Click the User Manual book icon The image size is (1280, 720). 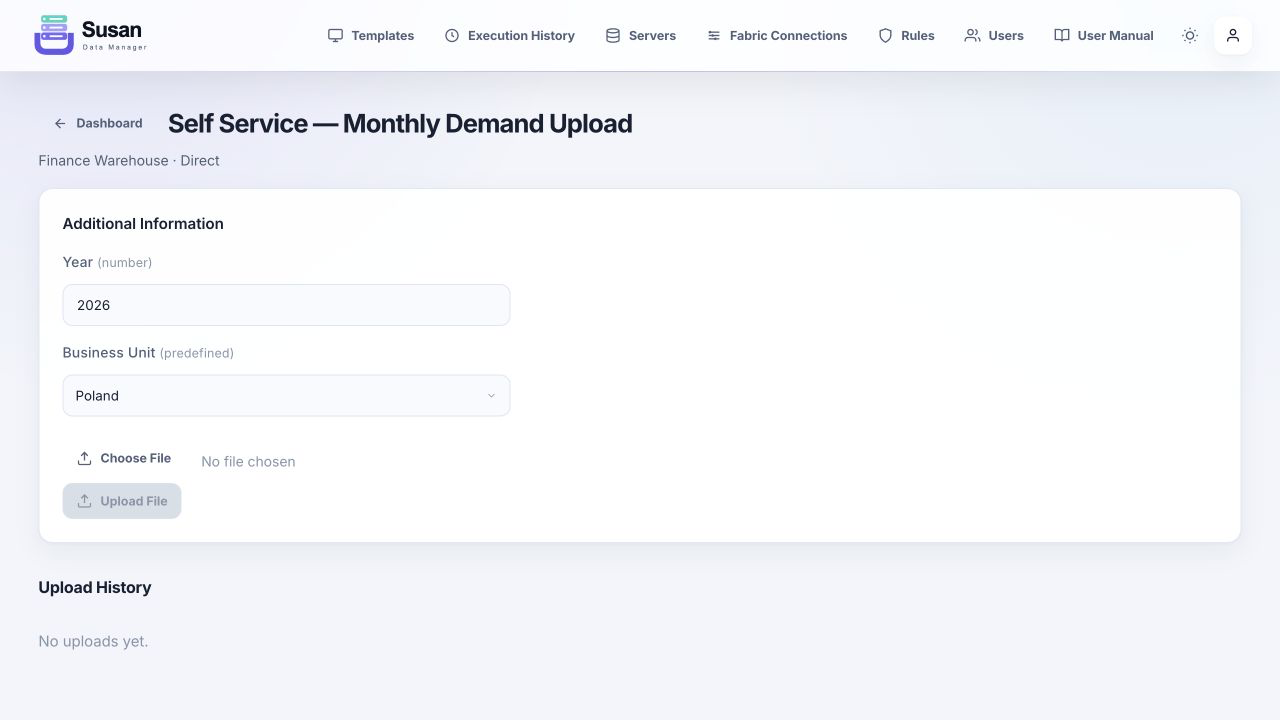pyautogui.click(x=1062, y=35)
